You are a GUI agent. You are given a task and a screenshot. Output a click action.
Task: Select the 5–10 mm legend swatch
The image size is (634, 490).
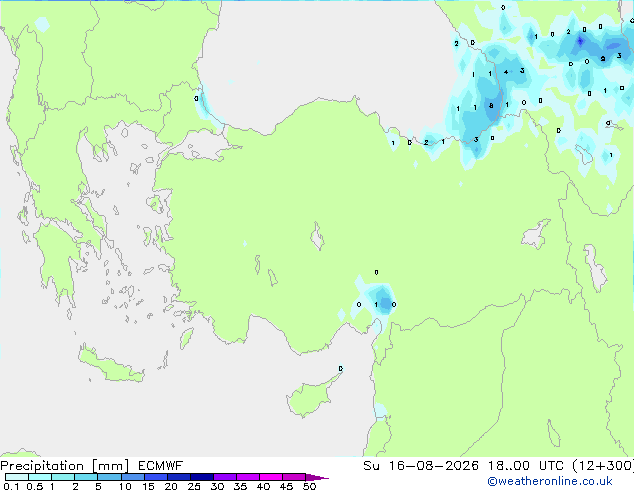pyautogui.click(x=110, y=477)
